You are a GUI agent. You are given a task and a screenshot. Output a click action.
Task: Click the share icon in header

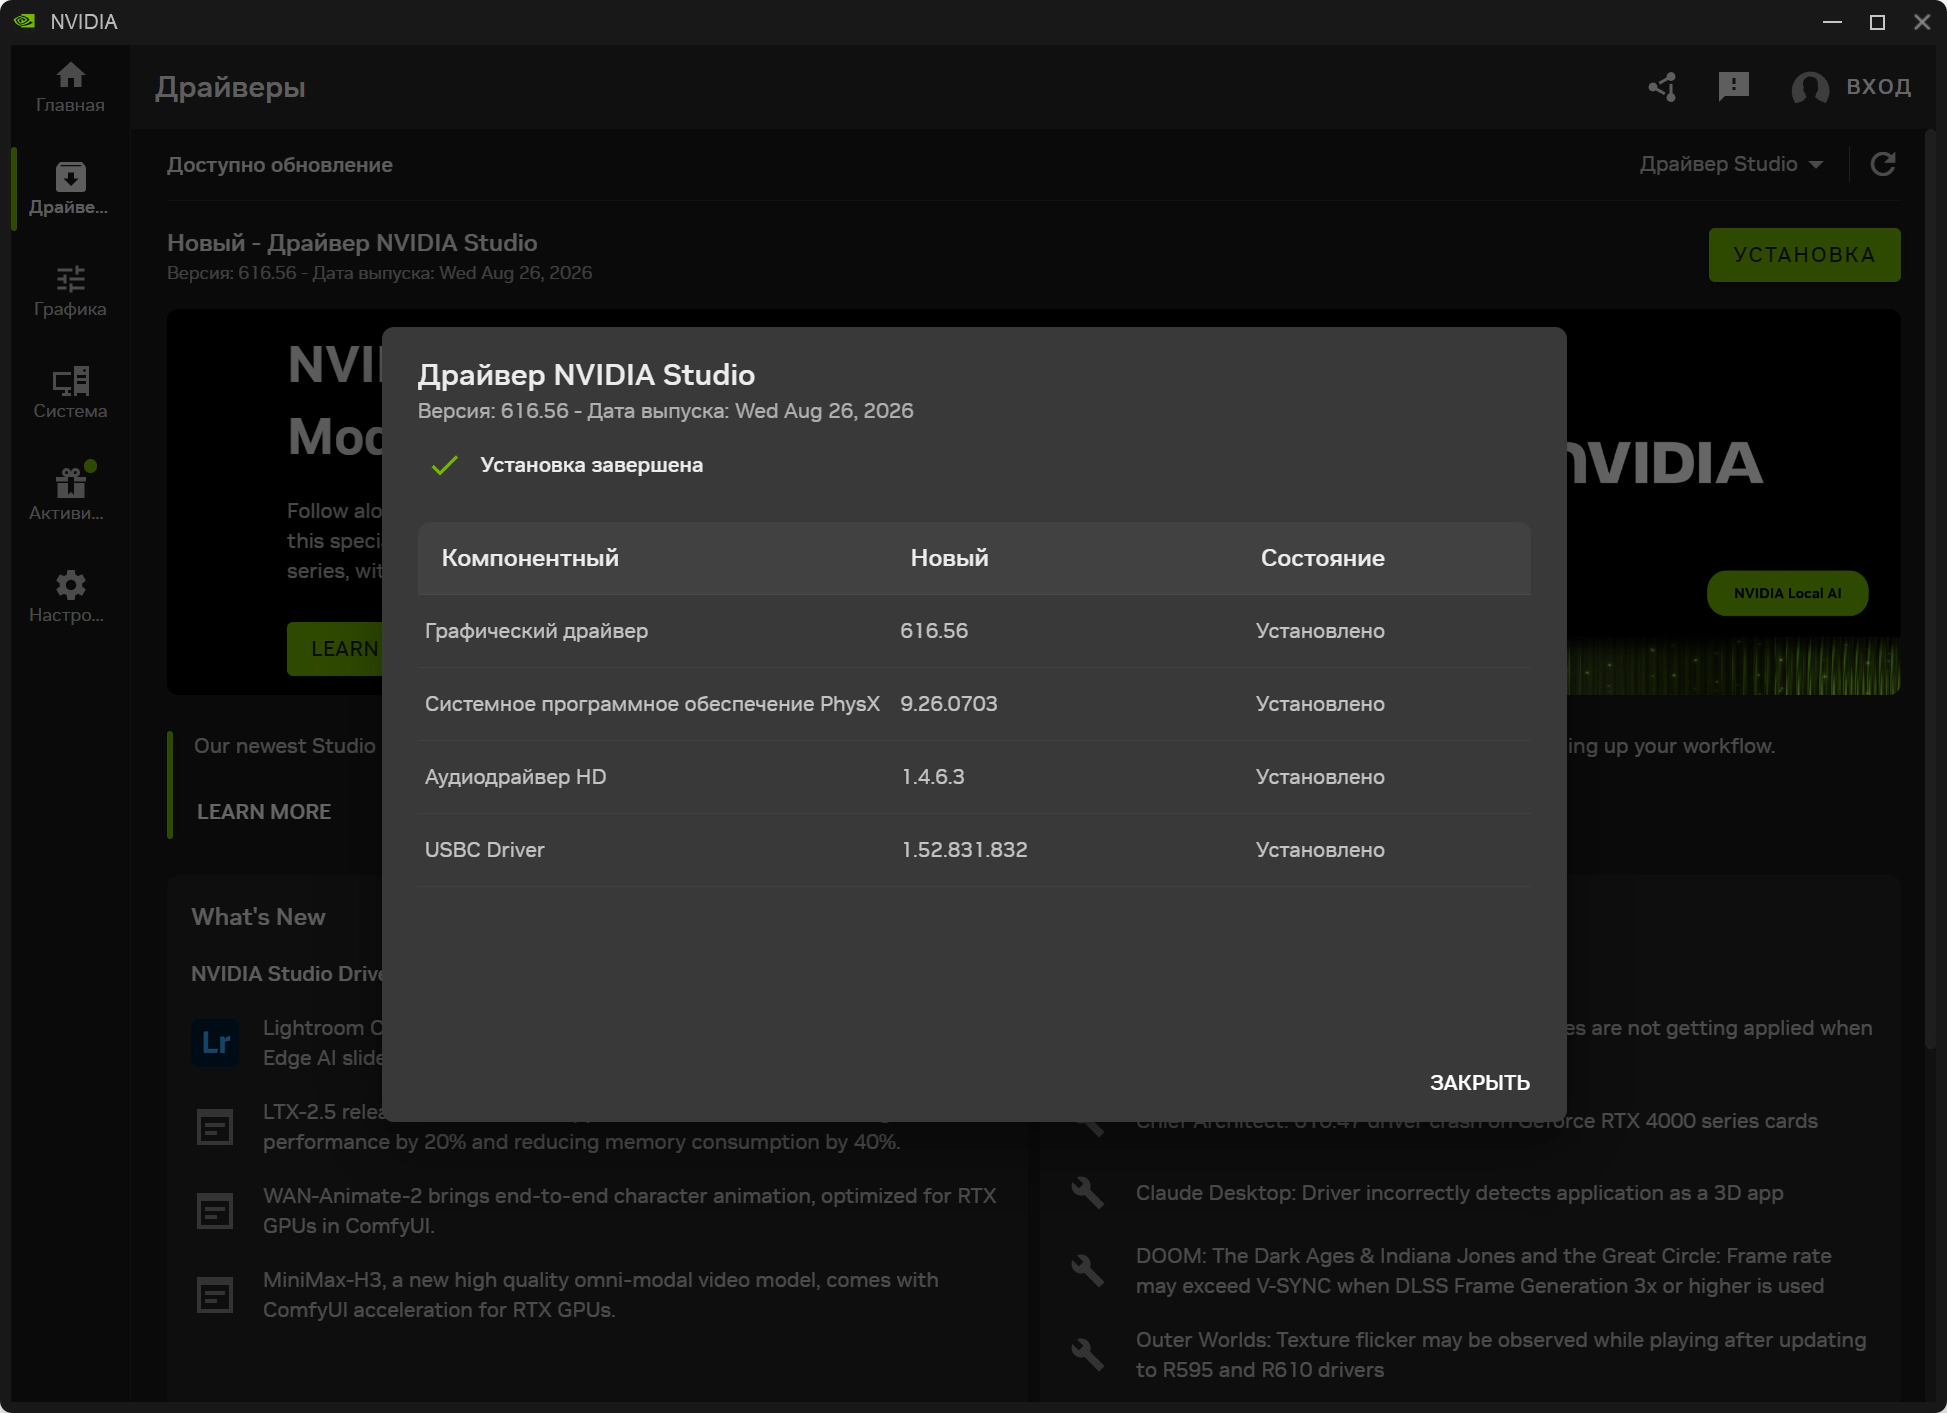pos(1663,87)
